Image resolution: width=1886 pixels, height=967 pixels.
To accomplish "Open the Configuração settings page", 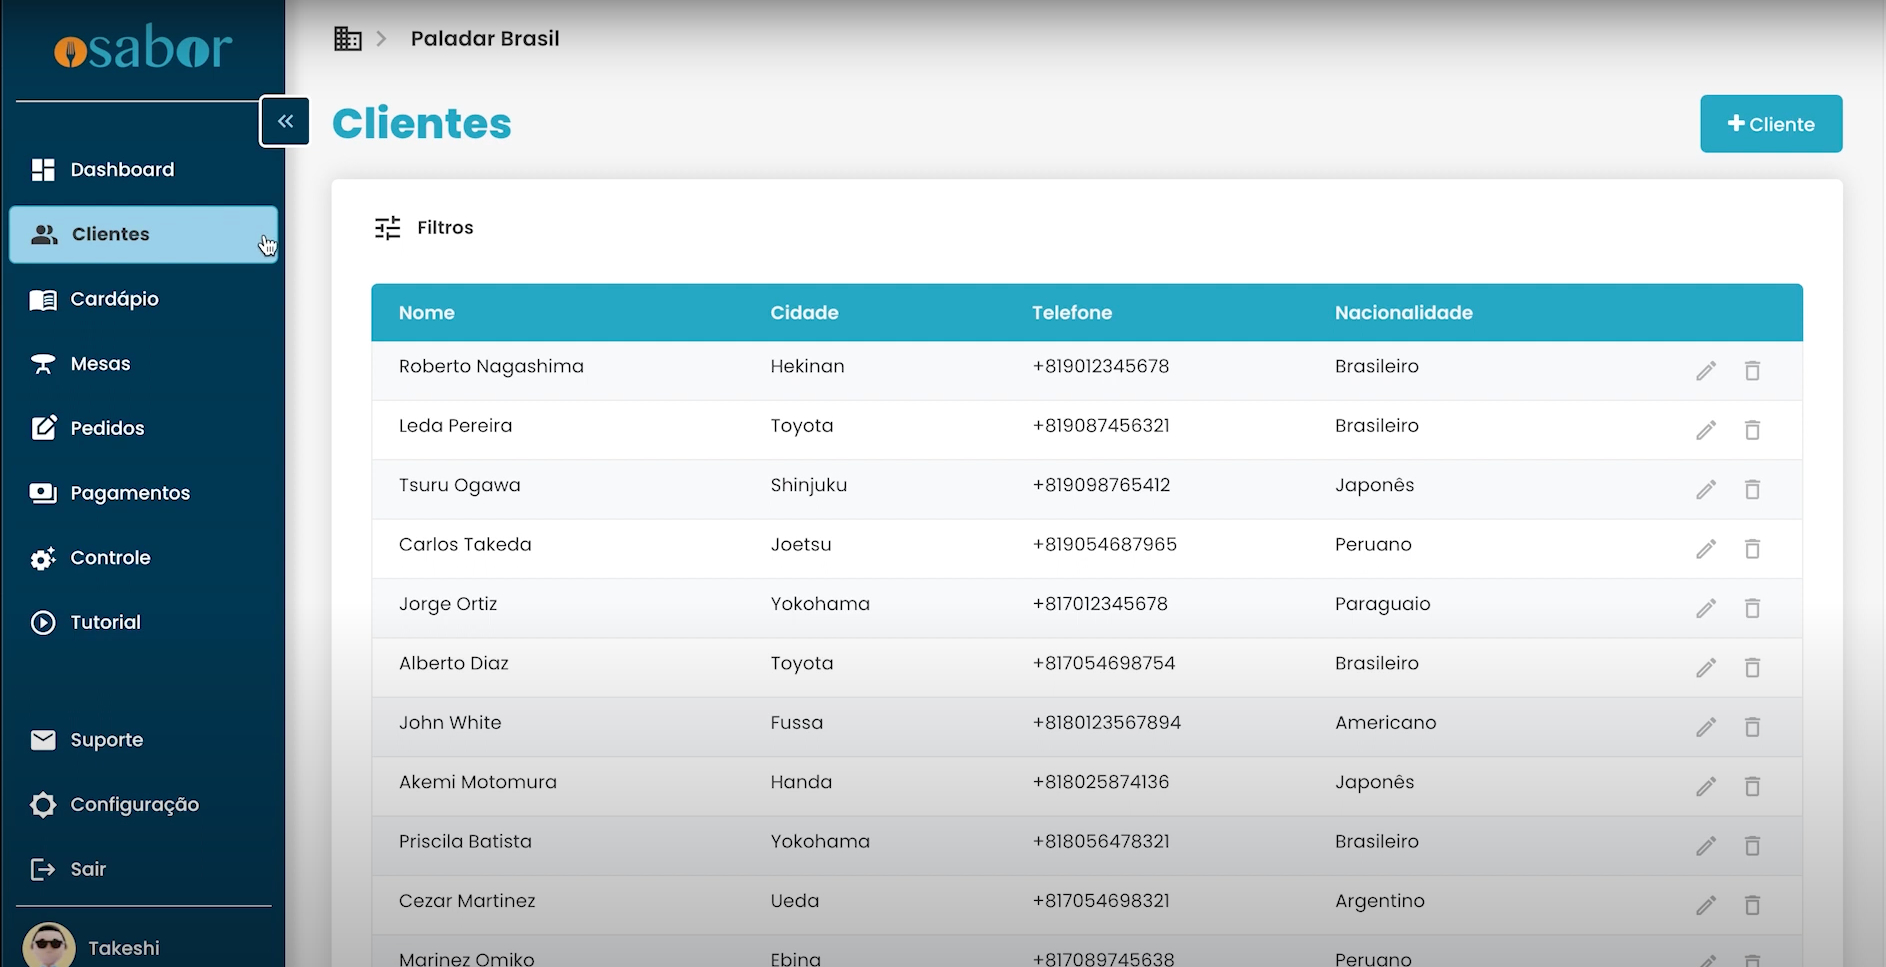I will pyautogui.click(x=134, y=805).
